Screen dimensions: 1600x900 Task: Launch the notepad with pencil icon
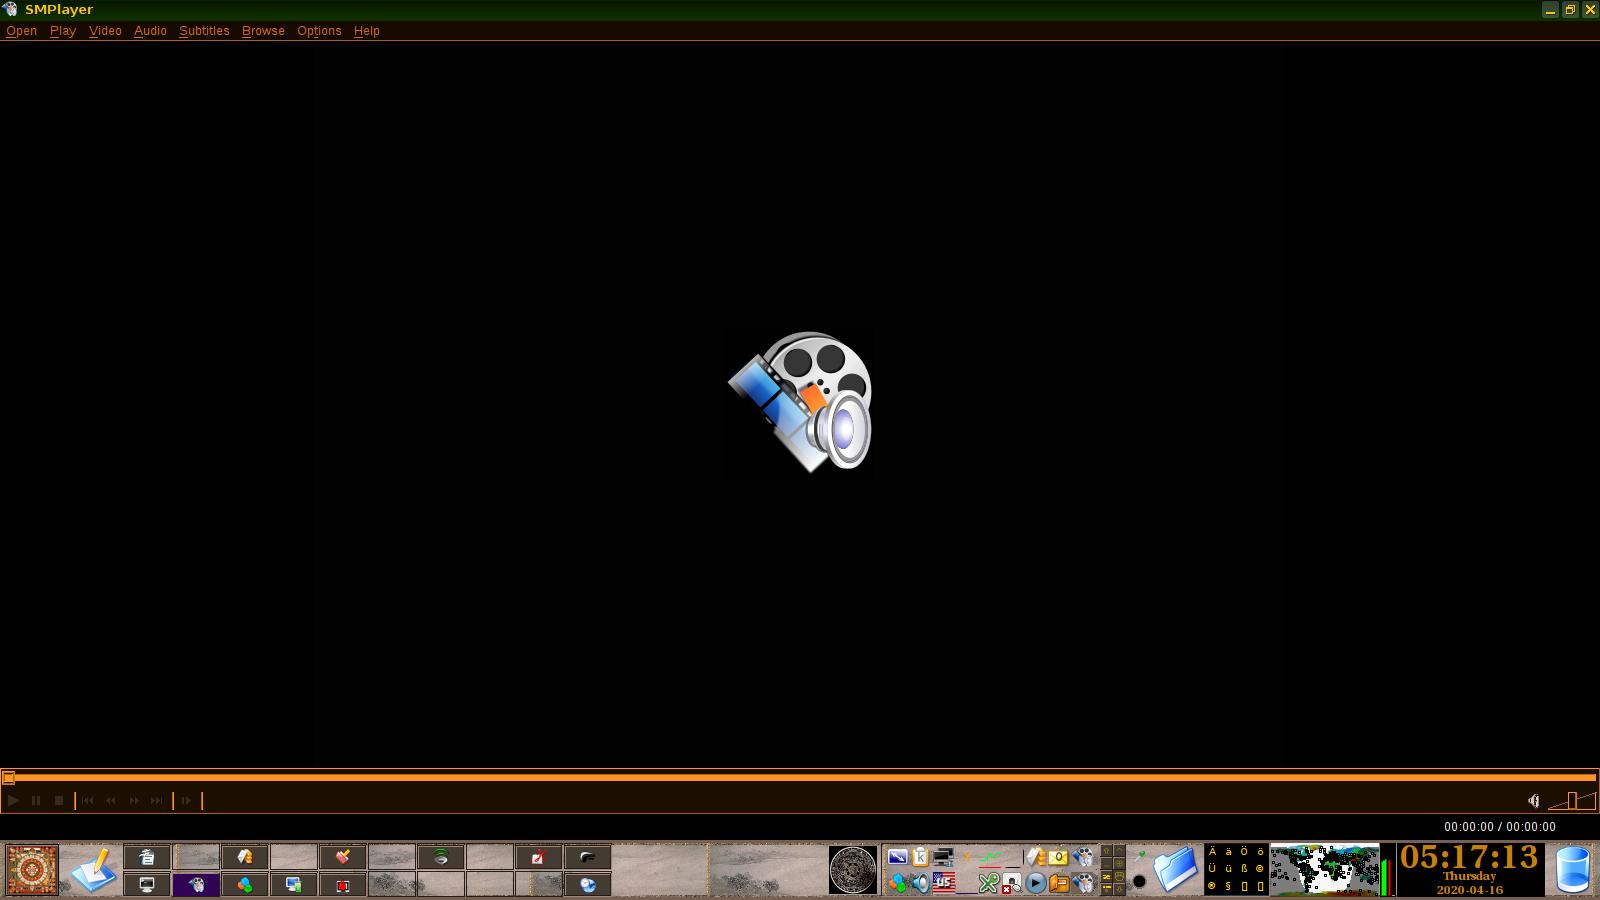point(93,870)
